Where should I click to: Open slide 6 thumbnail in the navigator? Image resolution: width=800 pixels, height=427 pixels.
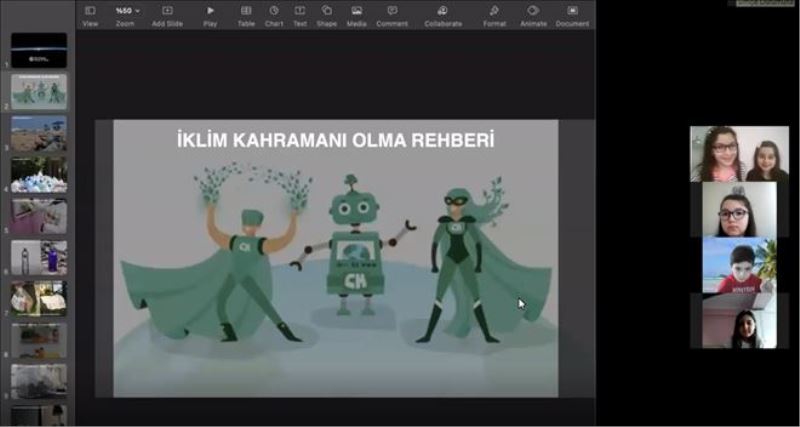click(39, 258)
